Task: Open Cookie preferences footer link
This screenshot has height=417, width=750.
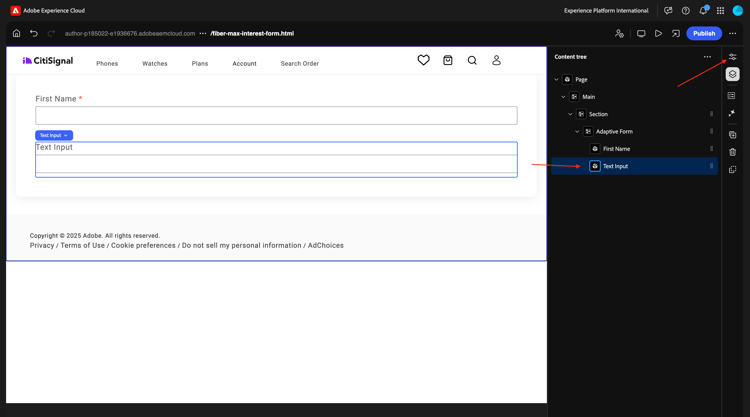Action: pyautogui.click(x=143, y=245)
